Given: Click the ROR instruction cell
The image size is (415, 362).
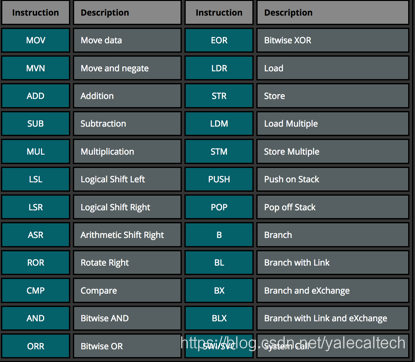Looking at the screenshot, I should (x=36, y=263).
